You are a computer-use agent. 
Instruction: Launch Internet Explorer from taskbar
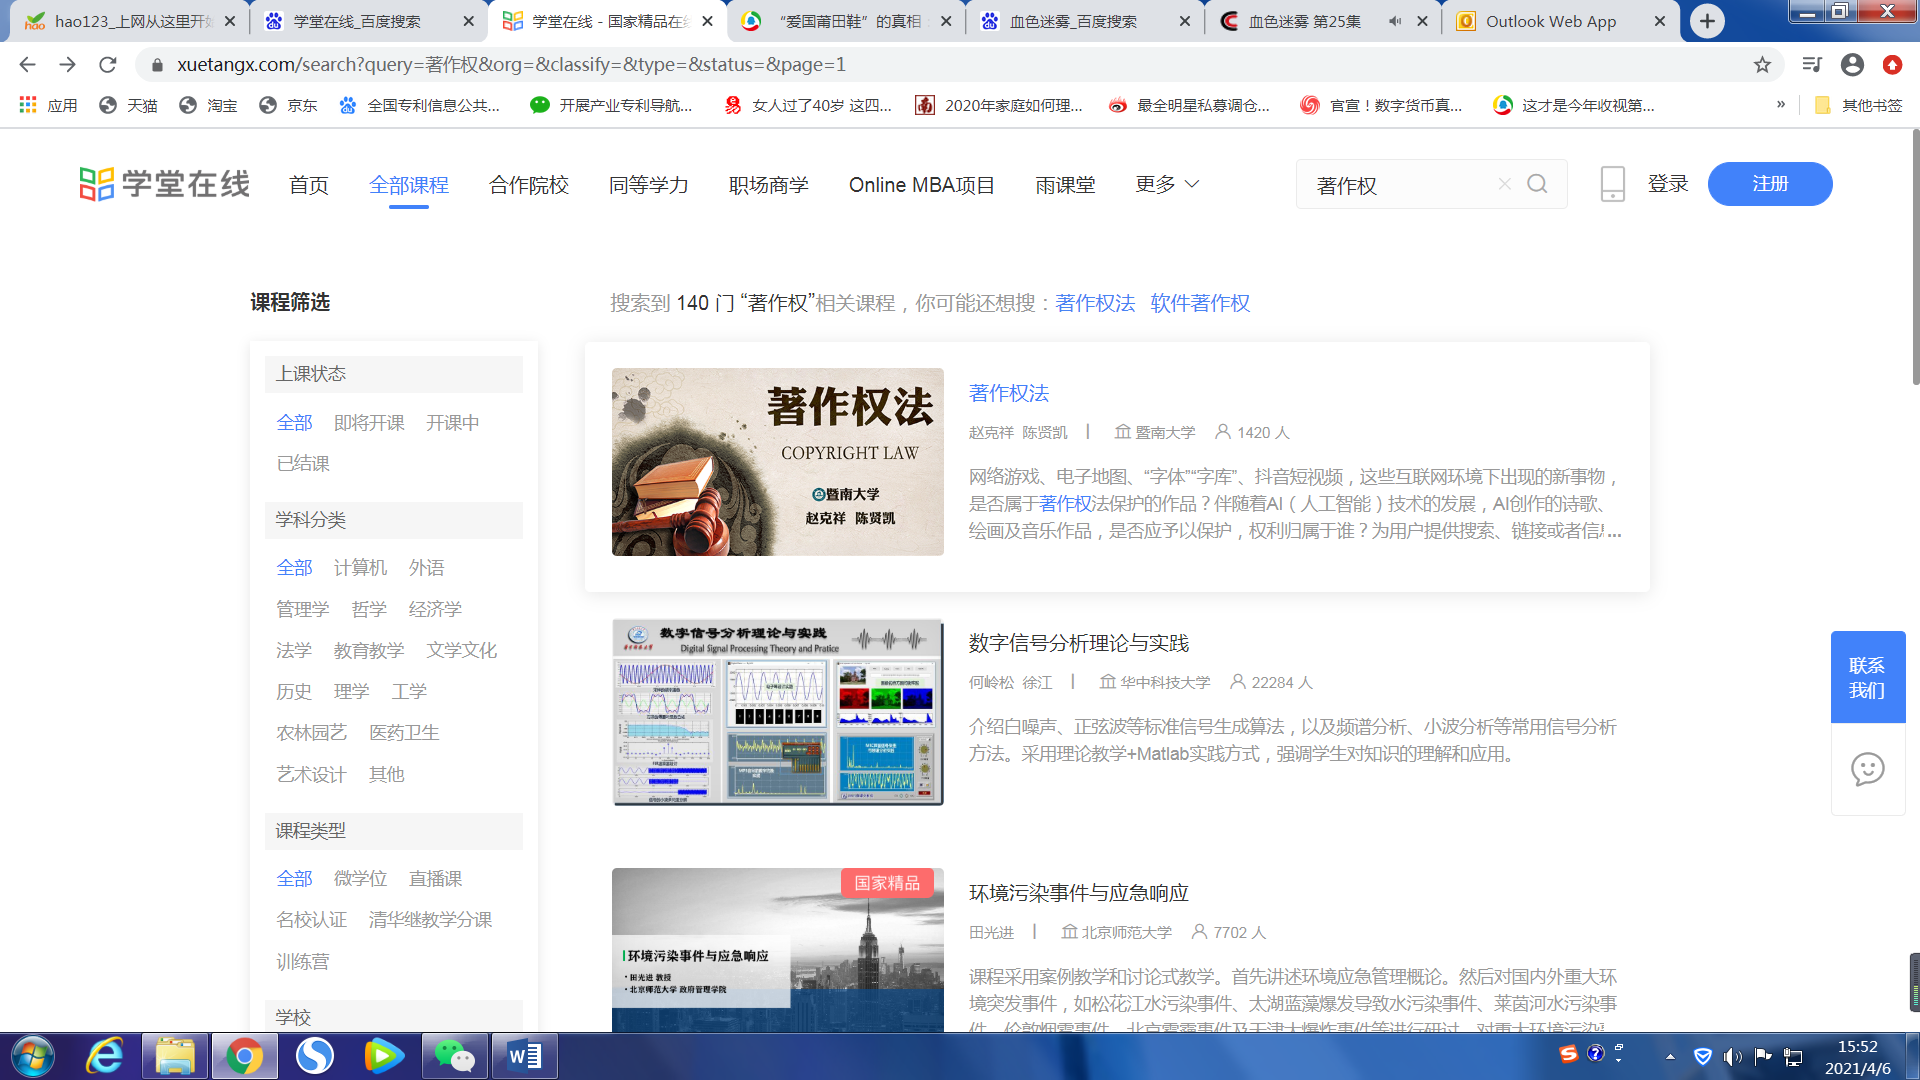(x=105, y=1056)
